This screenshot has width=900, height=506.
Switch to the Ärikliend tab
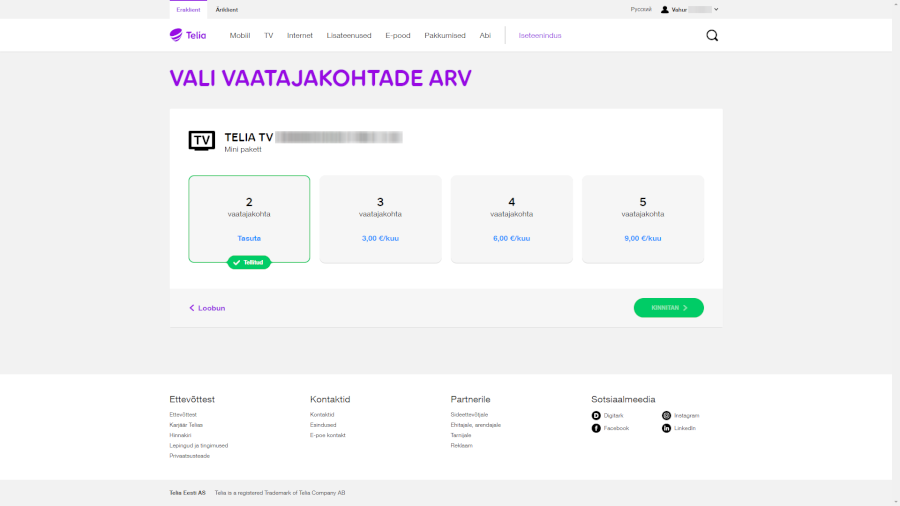point(227,10)
